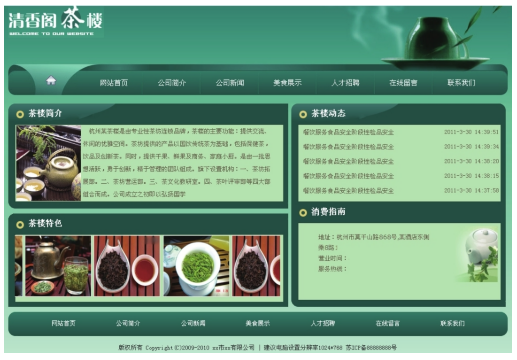The width and height of the screenshot is (517, 360).
Task: Open 公司简介 in top navigation
Action: coord(172,83)
